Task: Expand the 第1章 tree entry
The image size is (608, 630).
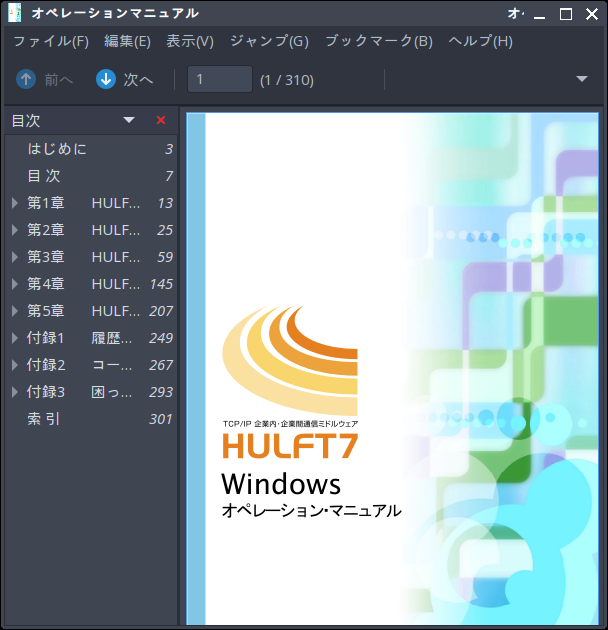Action: point(15,203)
